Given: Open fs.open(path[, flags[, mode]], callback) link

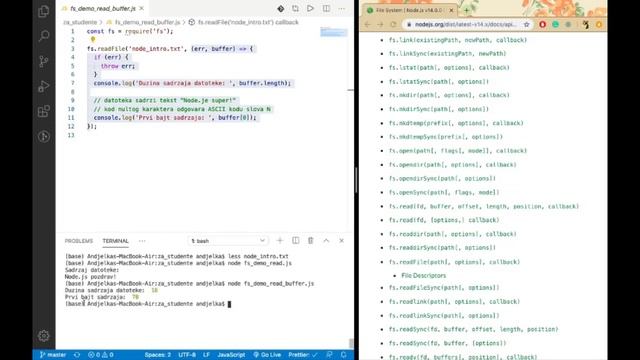Looking at the screenshot, I should point(458,151).
